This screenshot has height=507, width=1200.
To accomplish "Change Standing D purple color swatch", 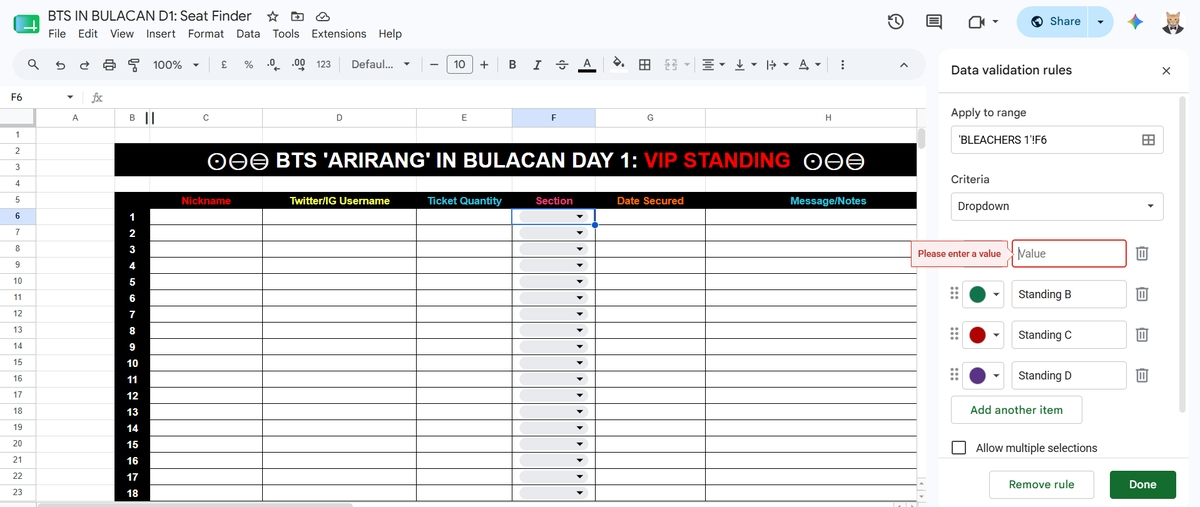I will click(984, 375).
